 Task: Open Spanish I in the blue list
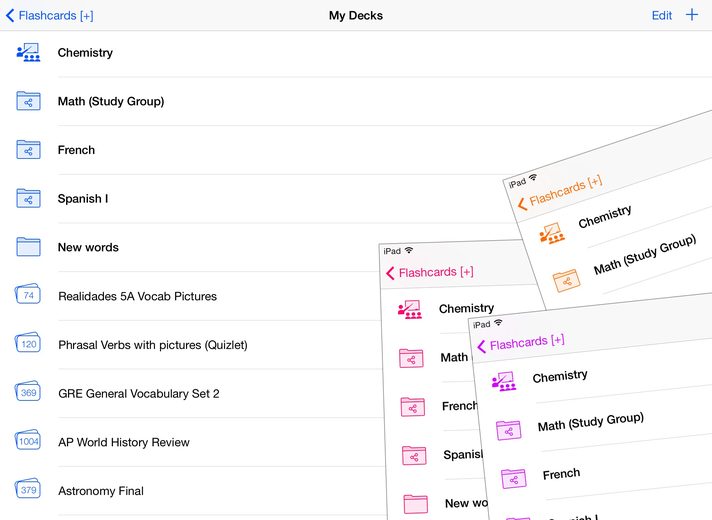point(83,198)
